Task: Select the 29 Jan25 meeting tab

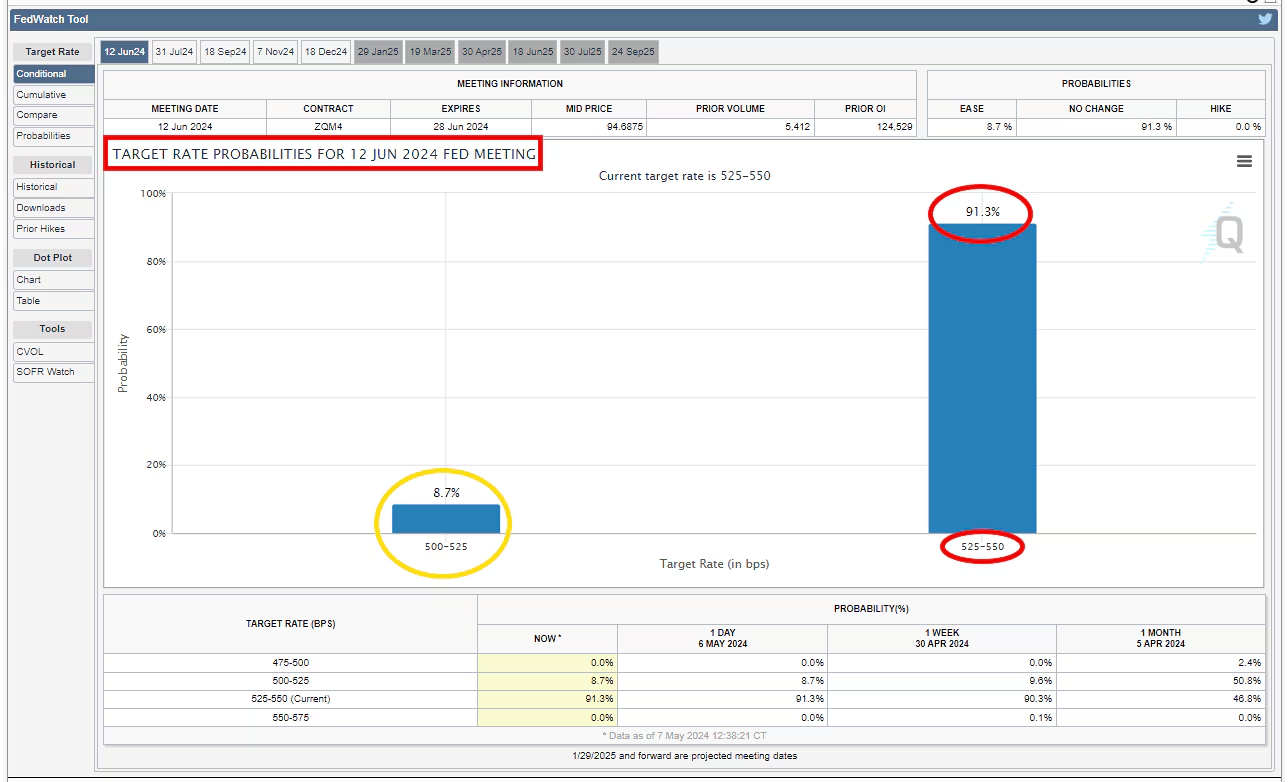Action: [x=378, y=52]
